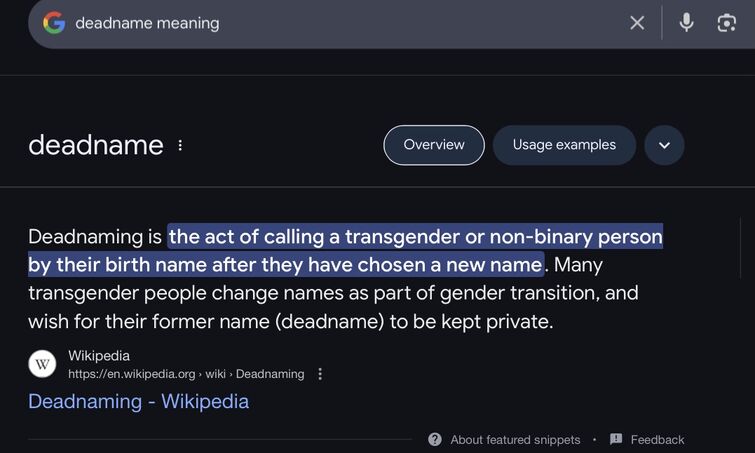Open the Wikipedia site name label
Screen dimensions: 755x453
point(99,356)
